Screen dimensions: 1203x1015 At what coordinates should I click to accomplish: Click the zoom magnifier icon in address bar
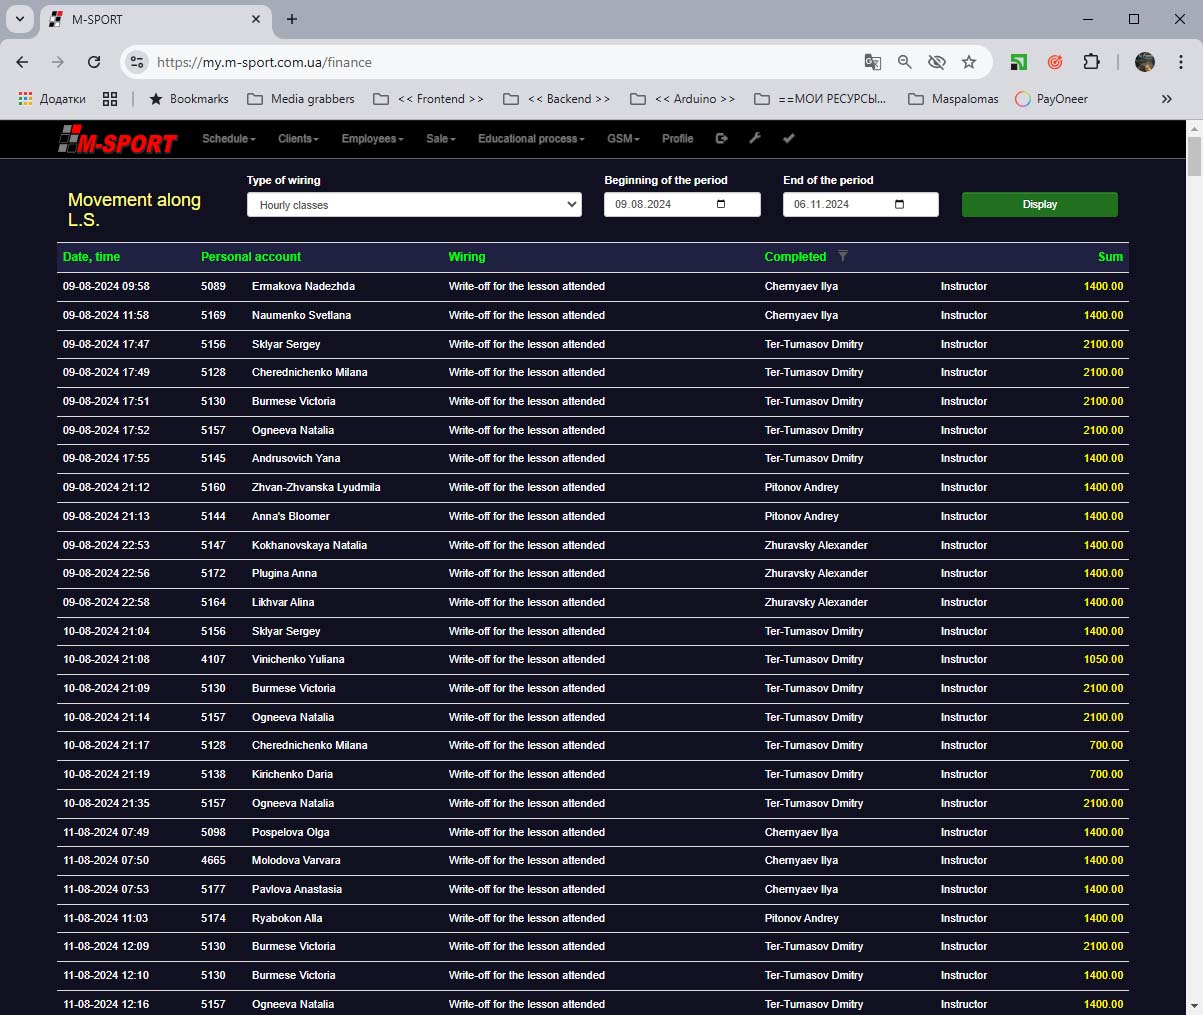pos(904,62)
